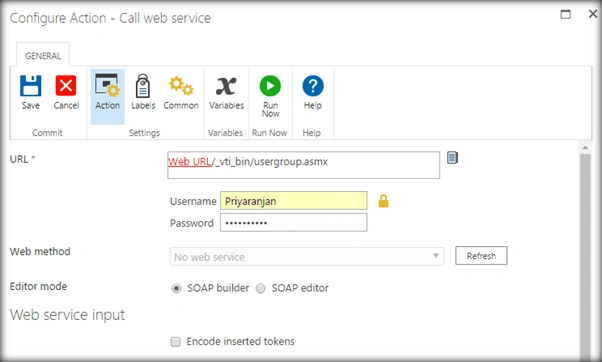The height and width of the screenshot is (362, 602).
Task: Switch to the GENERAL tab
Action: pos(43,56)
